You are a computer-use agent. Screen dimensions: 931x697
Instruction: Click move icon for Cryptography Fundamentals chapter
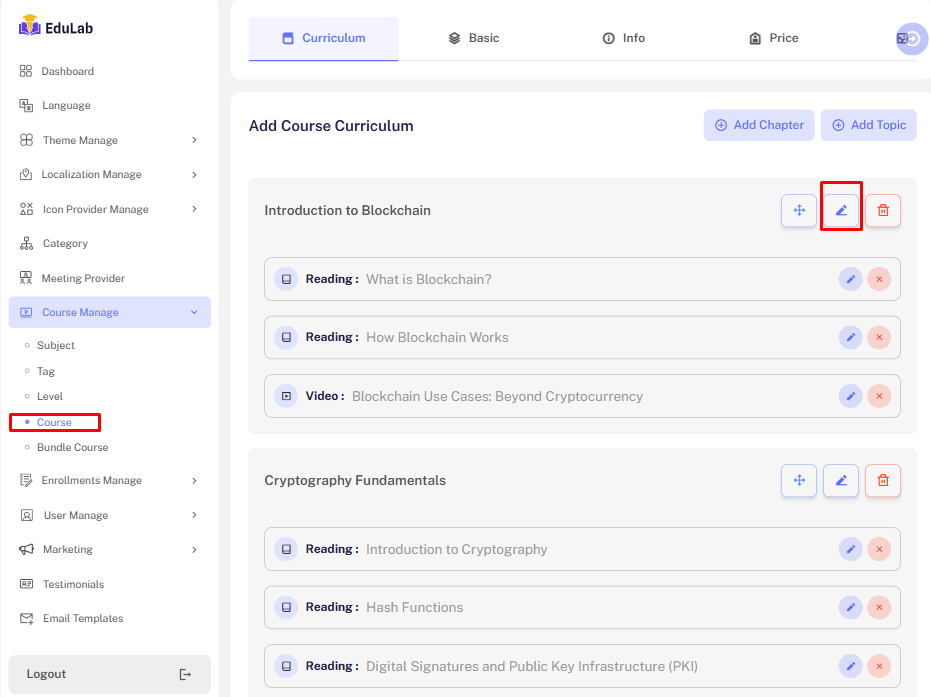tap(799, 481)
